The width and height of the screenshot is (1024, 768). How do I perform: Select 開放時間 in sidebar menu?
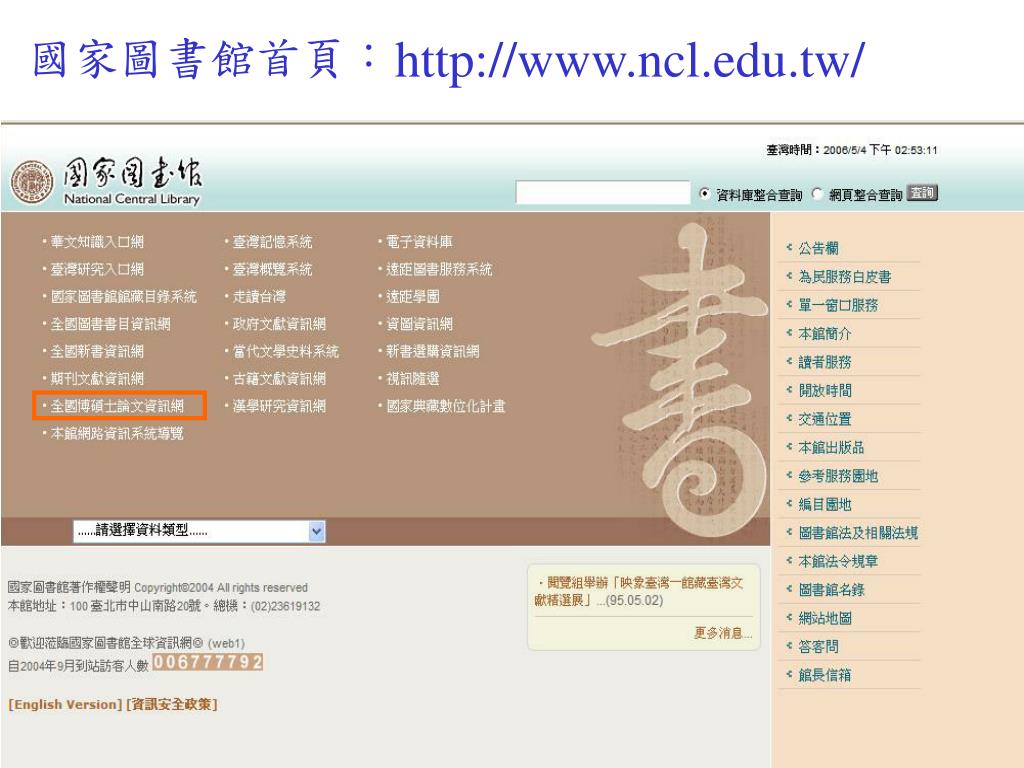[x=825, y=391]
